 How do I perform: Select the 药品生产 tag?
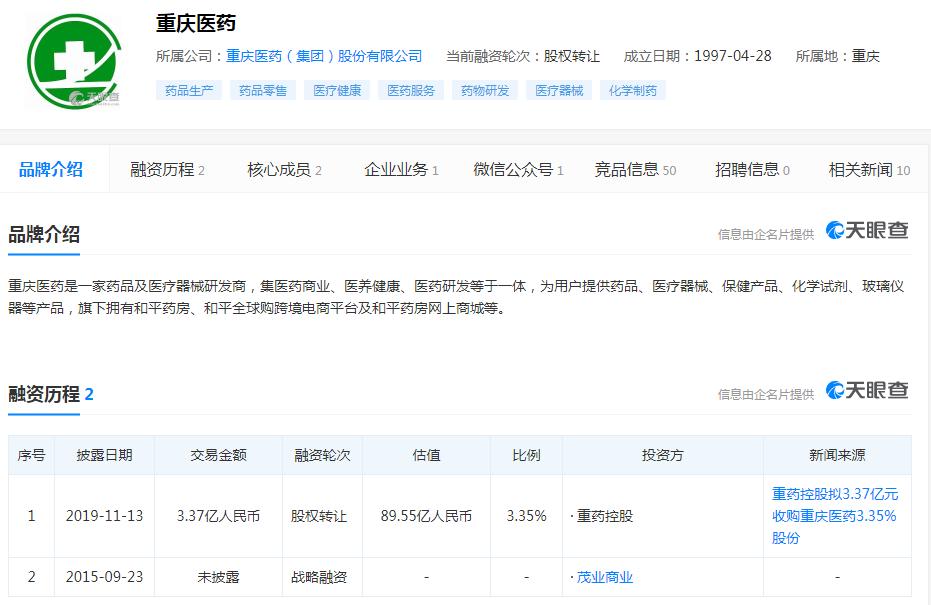(189, 90)
